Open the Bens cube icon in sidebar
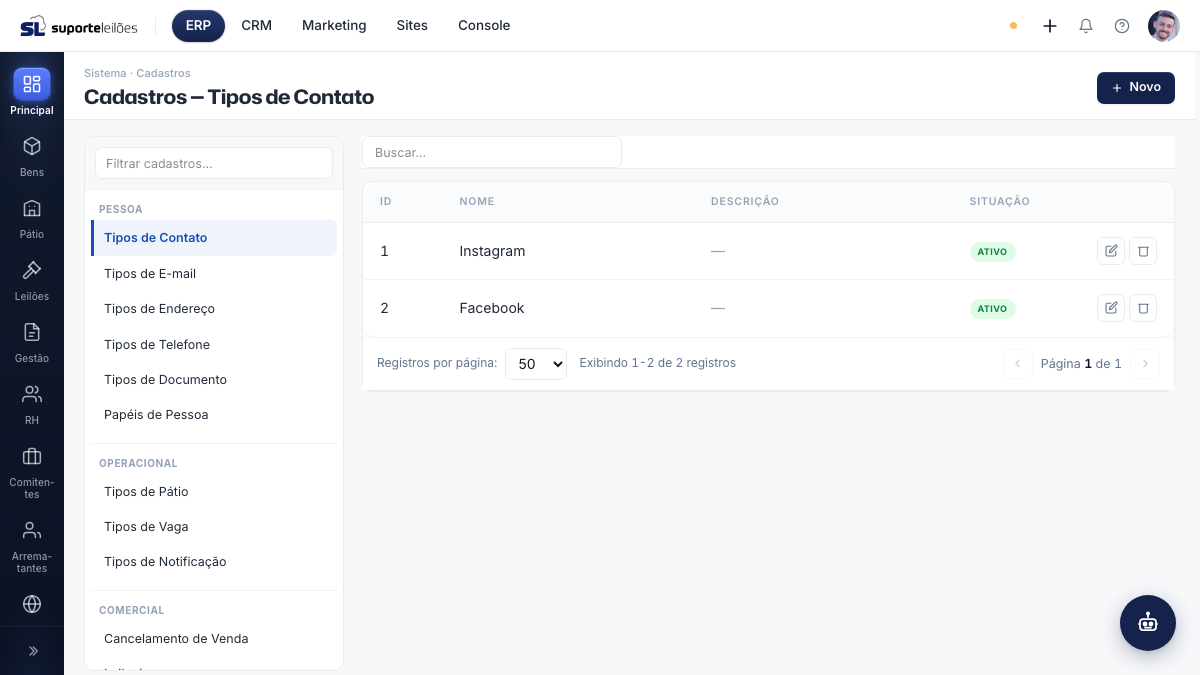Screen dimensions: 1200x675 point(32,146)
